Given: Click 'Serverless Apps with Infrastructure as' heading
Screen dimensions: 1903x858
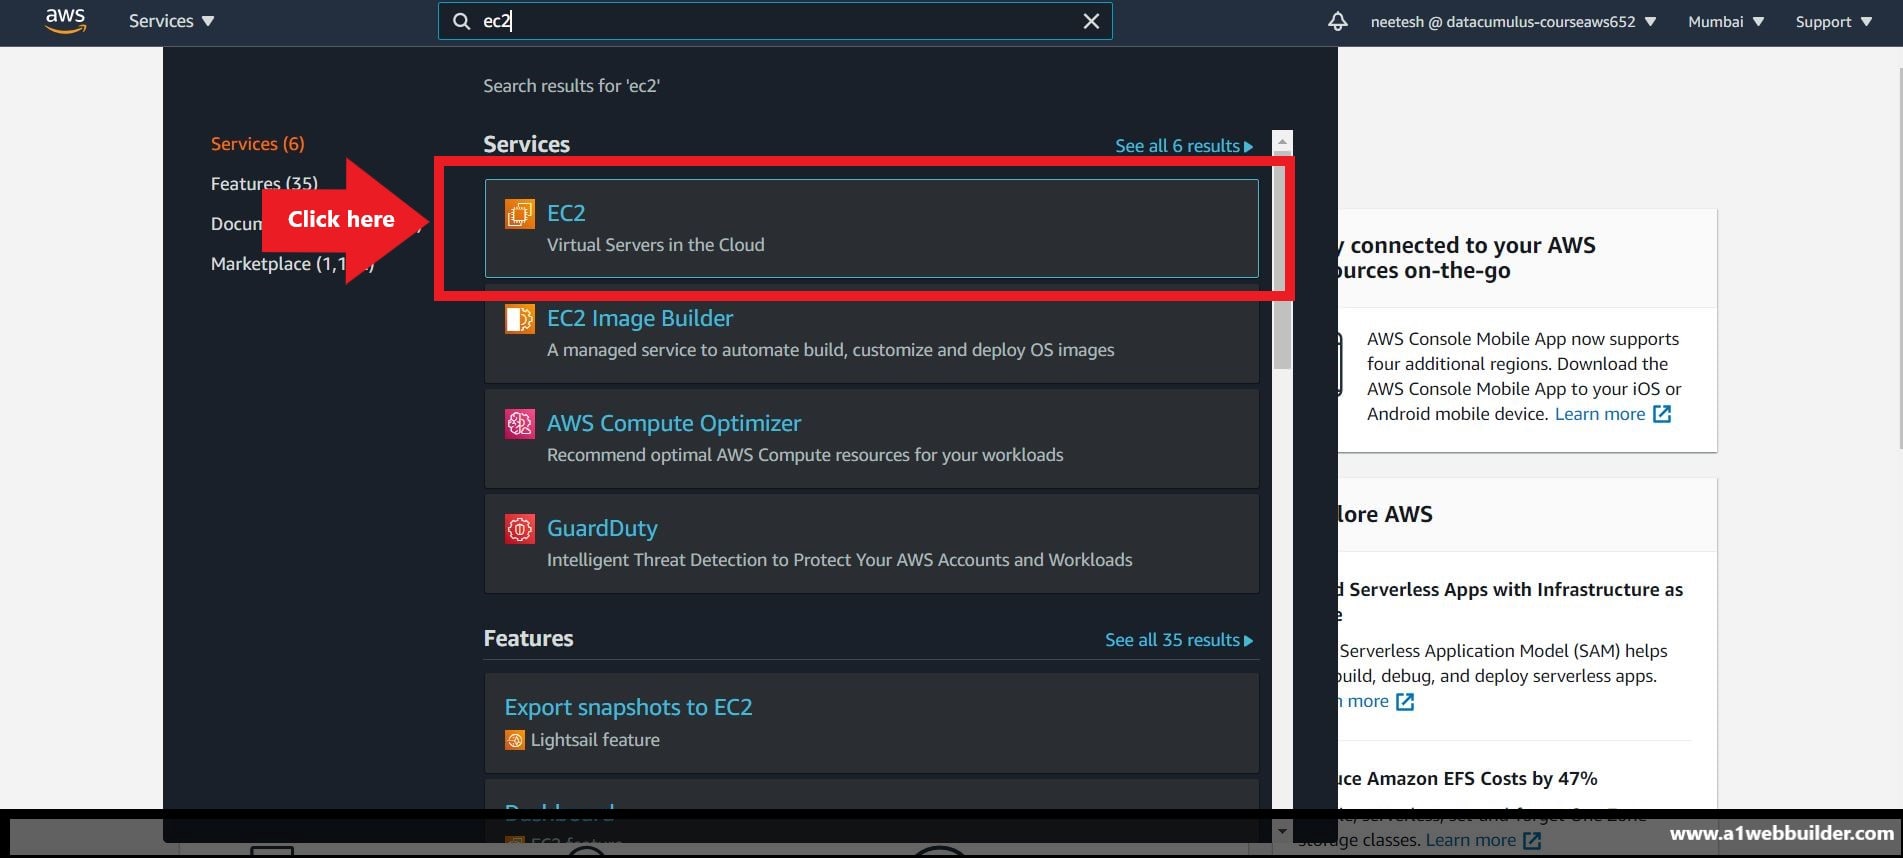Looking at the screenshot, I should (x=1516, y=590).
